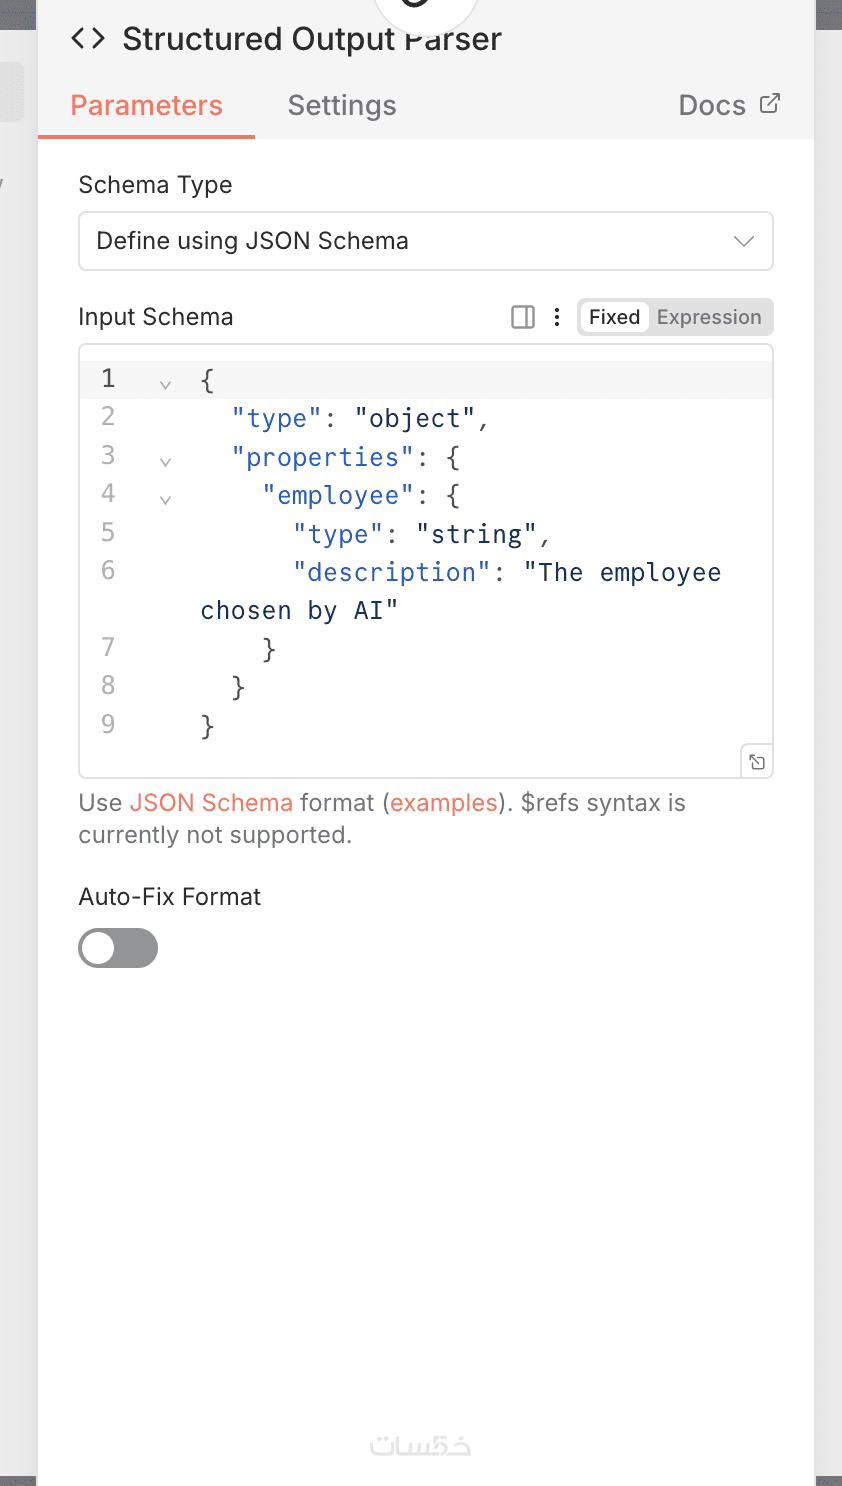
Task: Select the Fixed mode option
Action: [614, 317]
